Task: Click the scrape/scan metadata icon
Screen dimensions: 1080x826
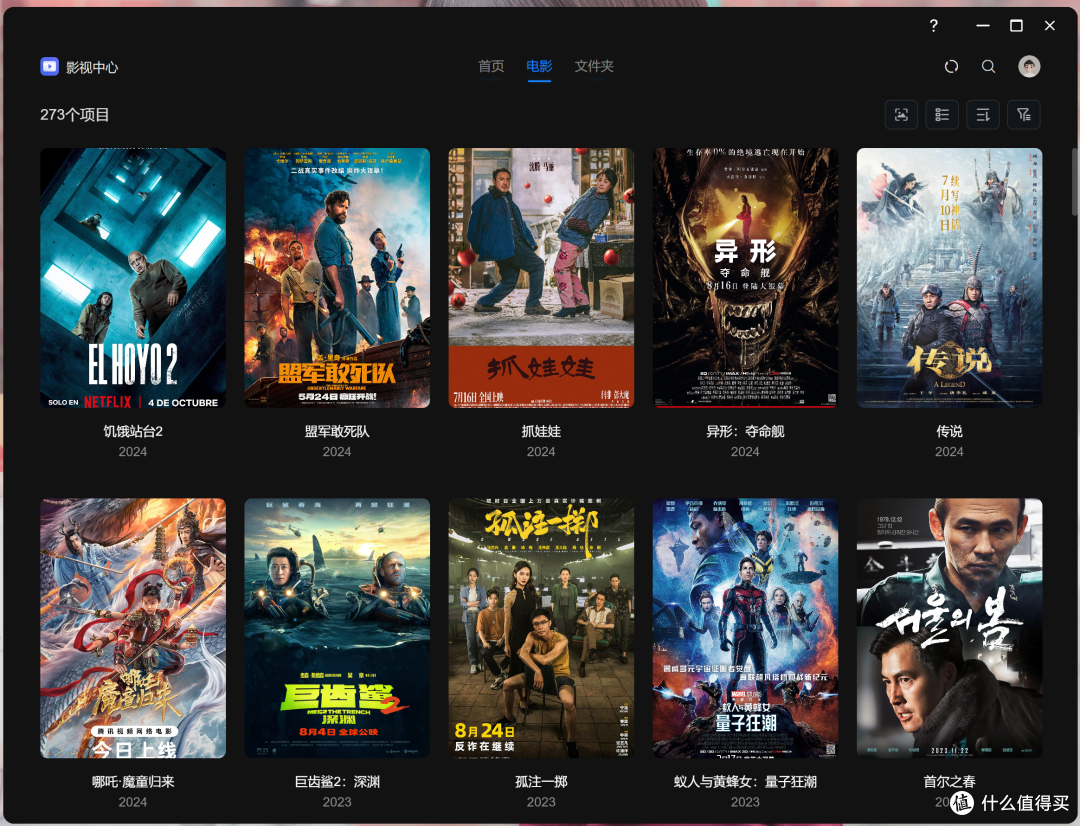Action: pos(901,114)
